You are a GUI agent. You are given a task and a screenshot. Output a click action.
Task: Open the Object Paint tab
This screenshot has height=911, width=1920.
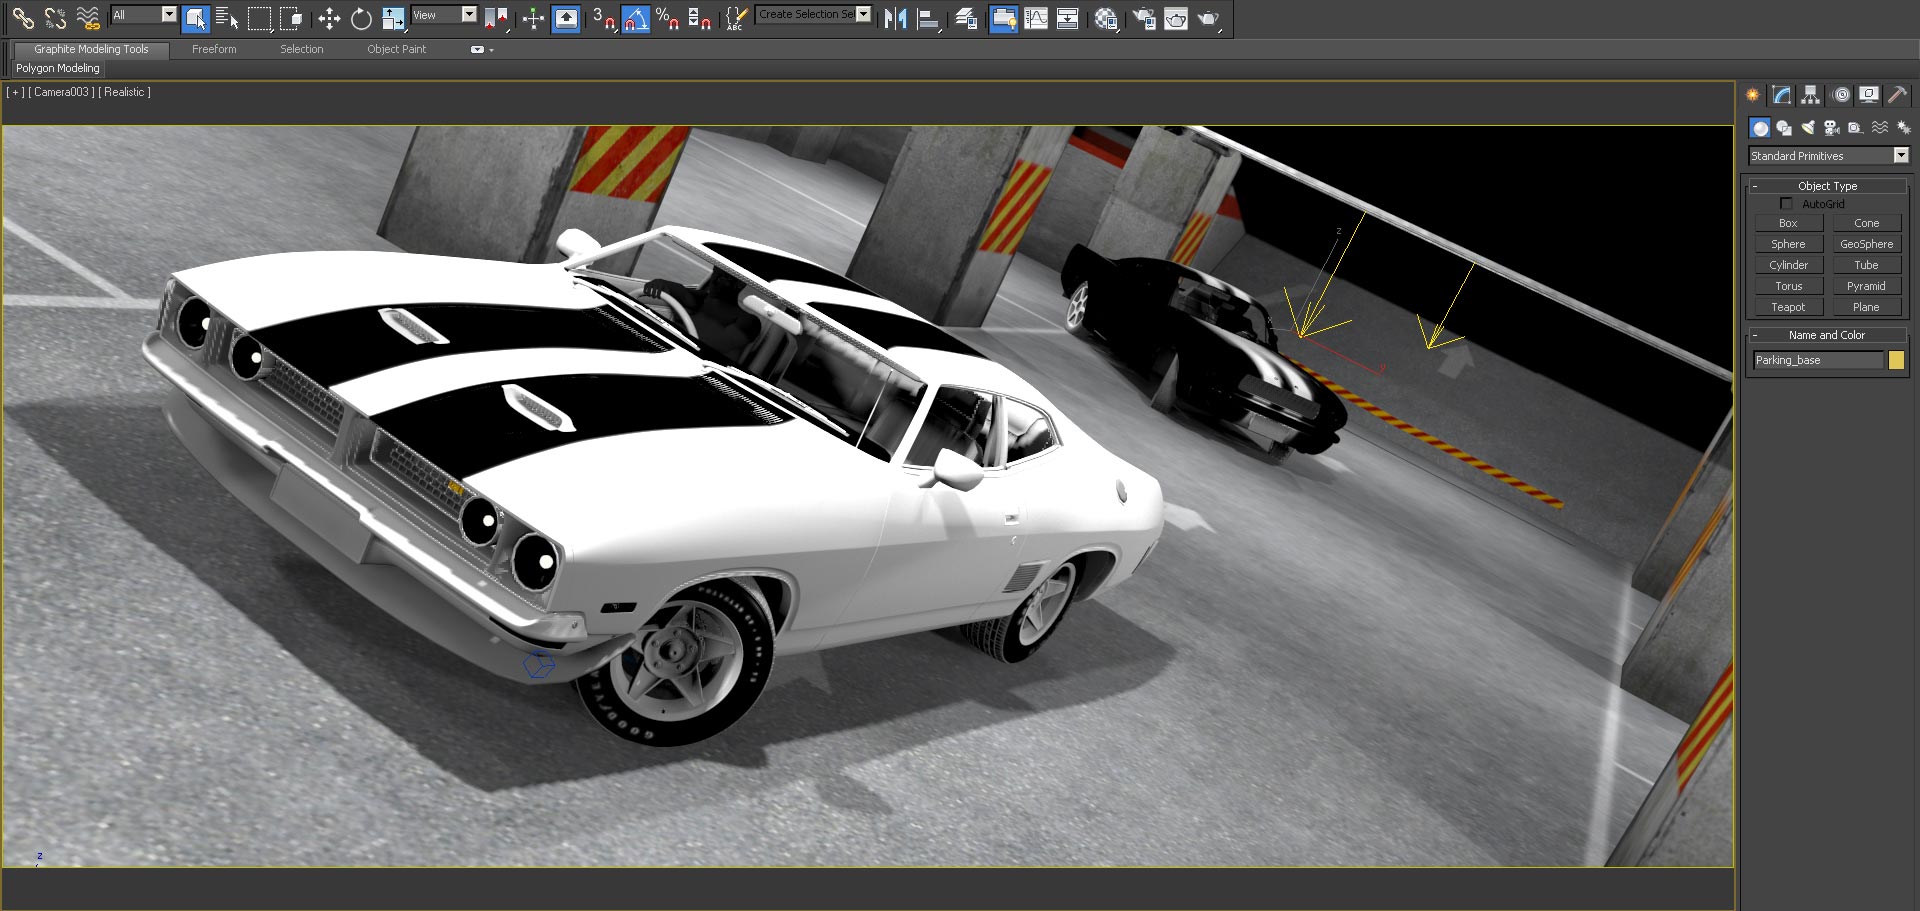tap(396, 49)
